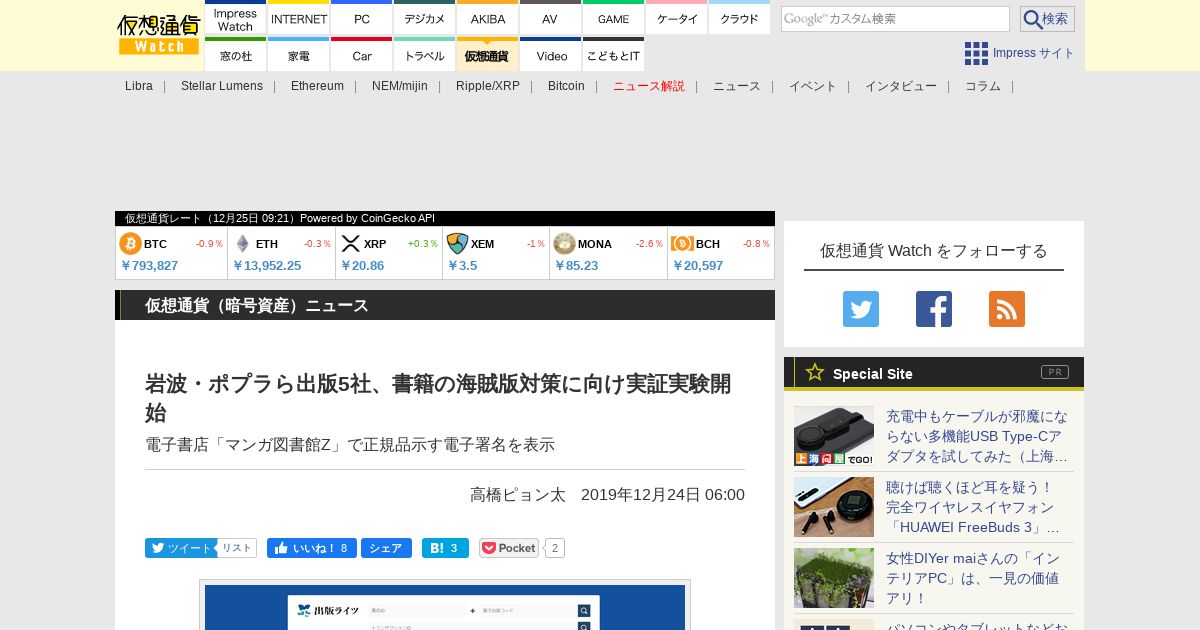Open the インテリアPC article thumbnail
The height and width of the screenshot is (630, 1200).
click(834, 578)
